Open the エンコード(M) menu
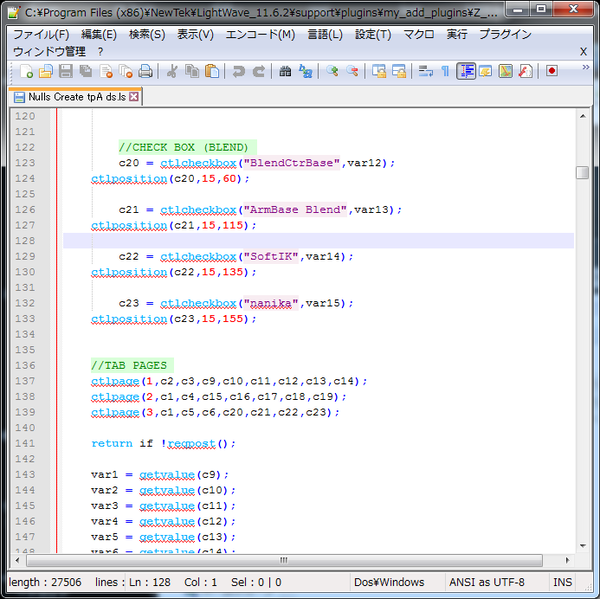Viewport: 600px width, 599px height. 260,34
